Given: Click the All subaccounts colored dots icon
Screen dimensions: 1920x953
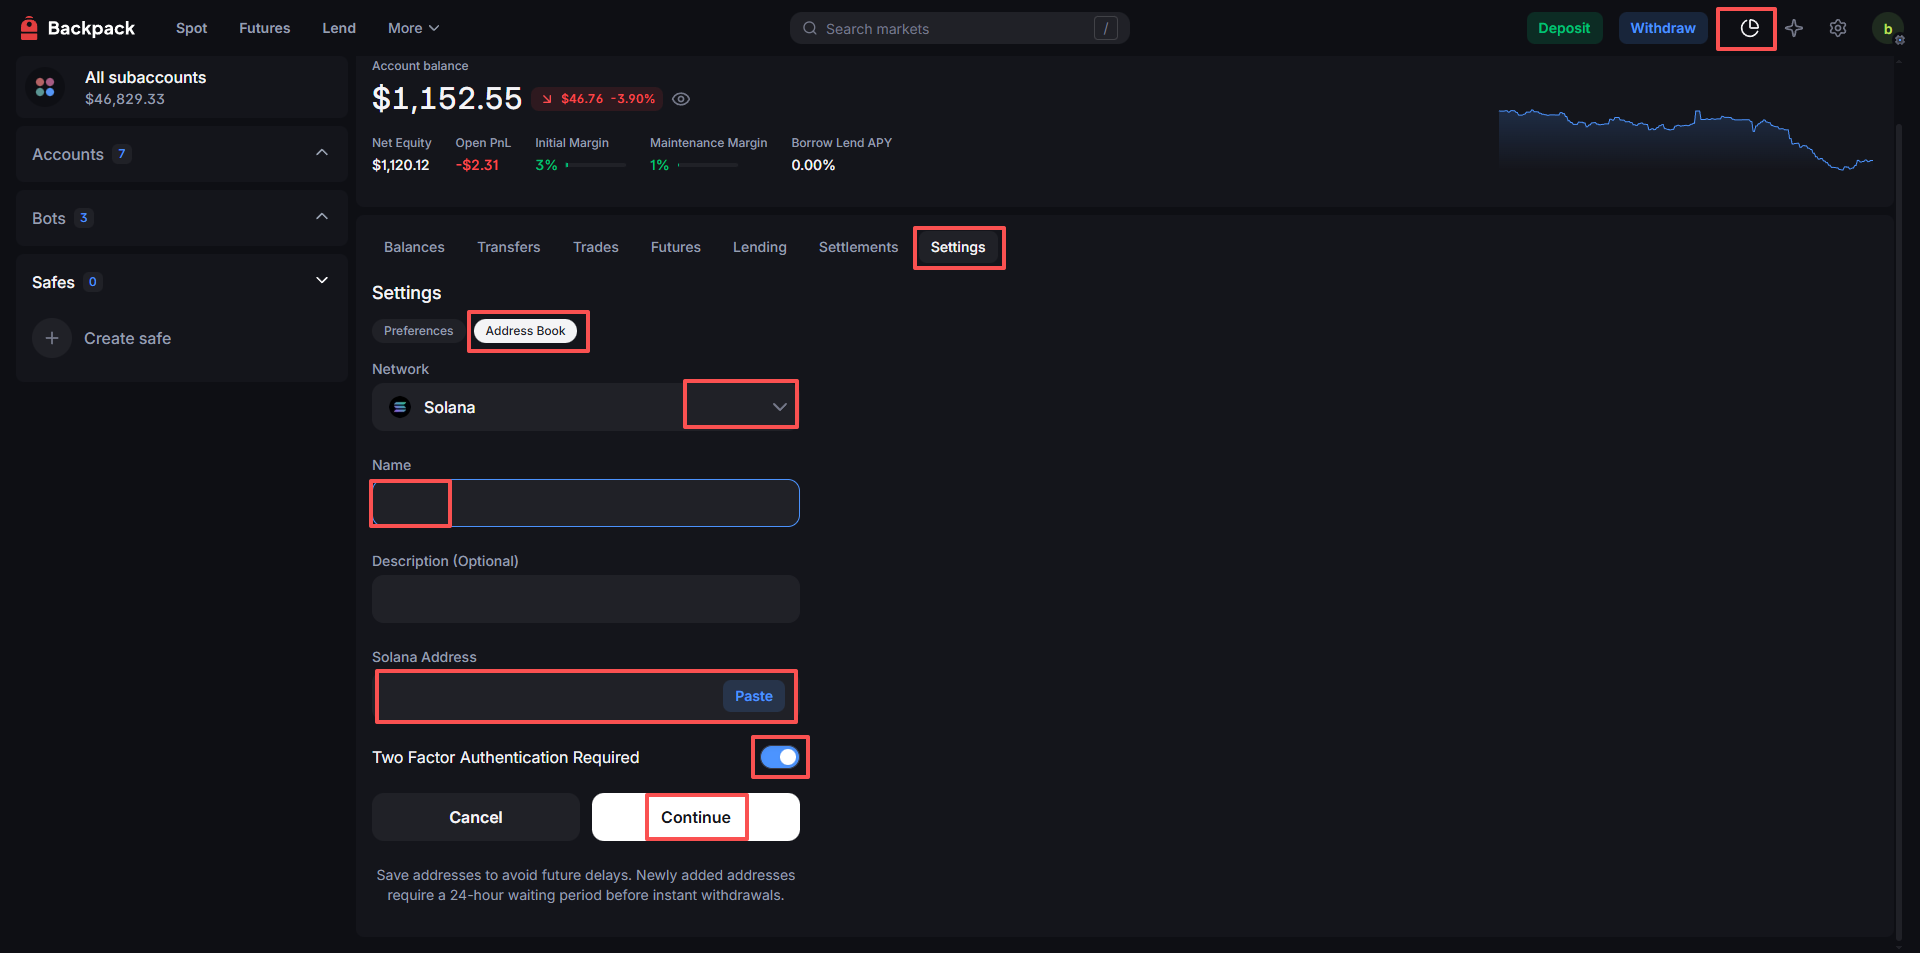Looking at the screenshot, I should (45, 88).
